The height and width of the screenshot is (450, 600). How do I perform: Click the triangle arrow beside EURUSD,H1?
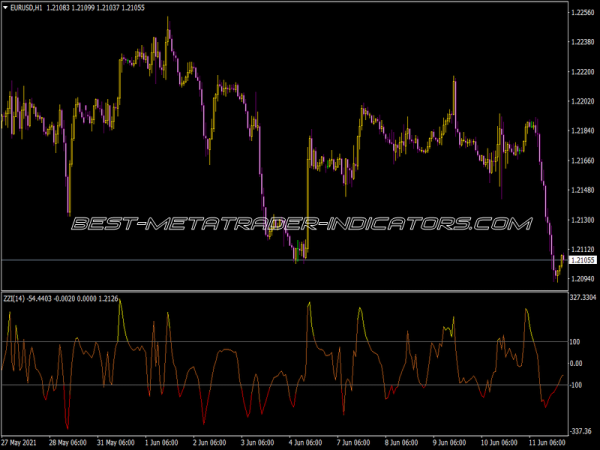(x=5, y=9)
